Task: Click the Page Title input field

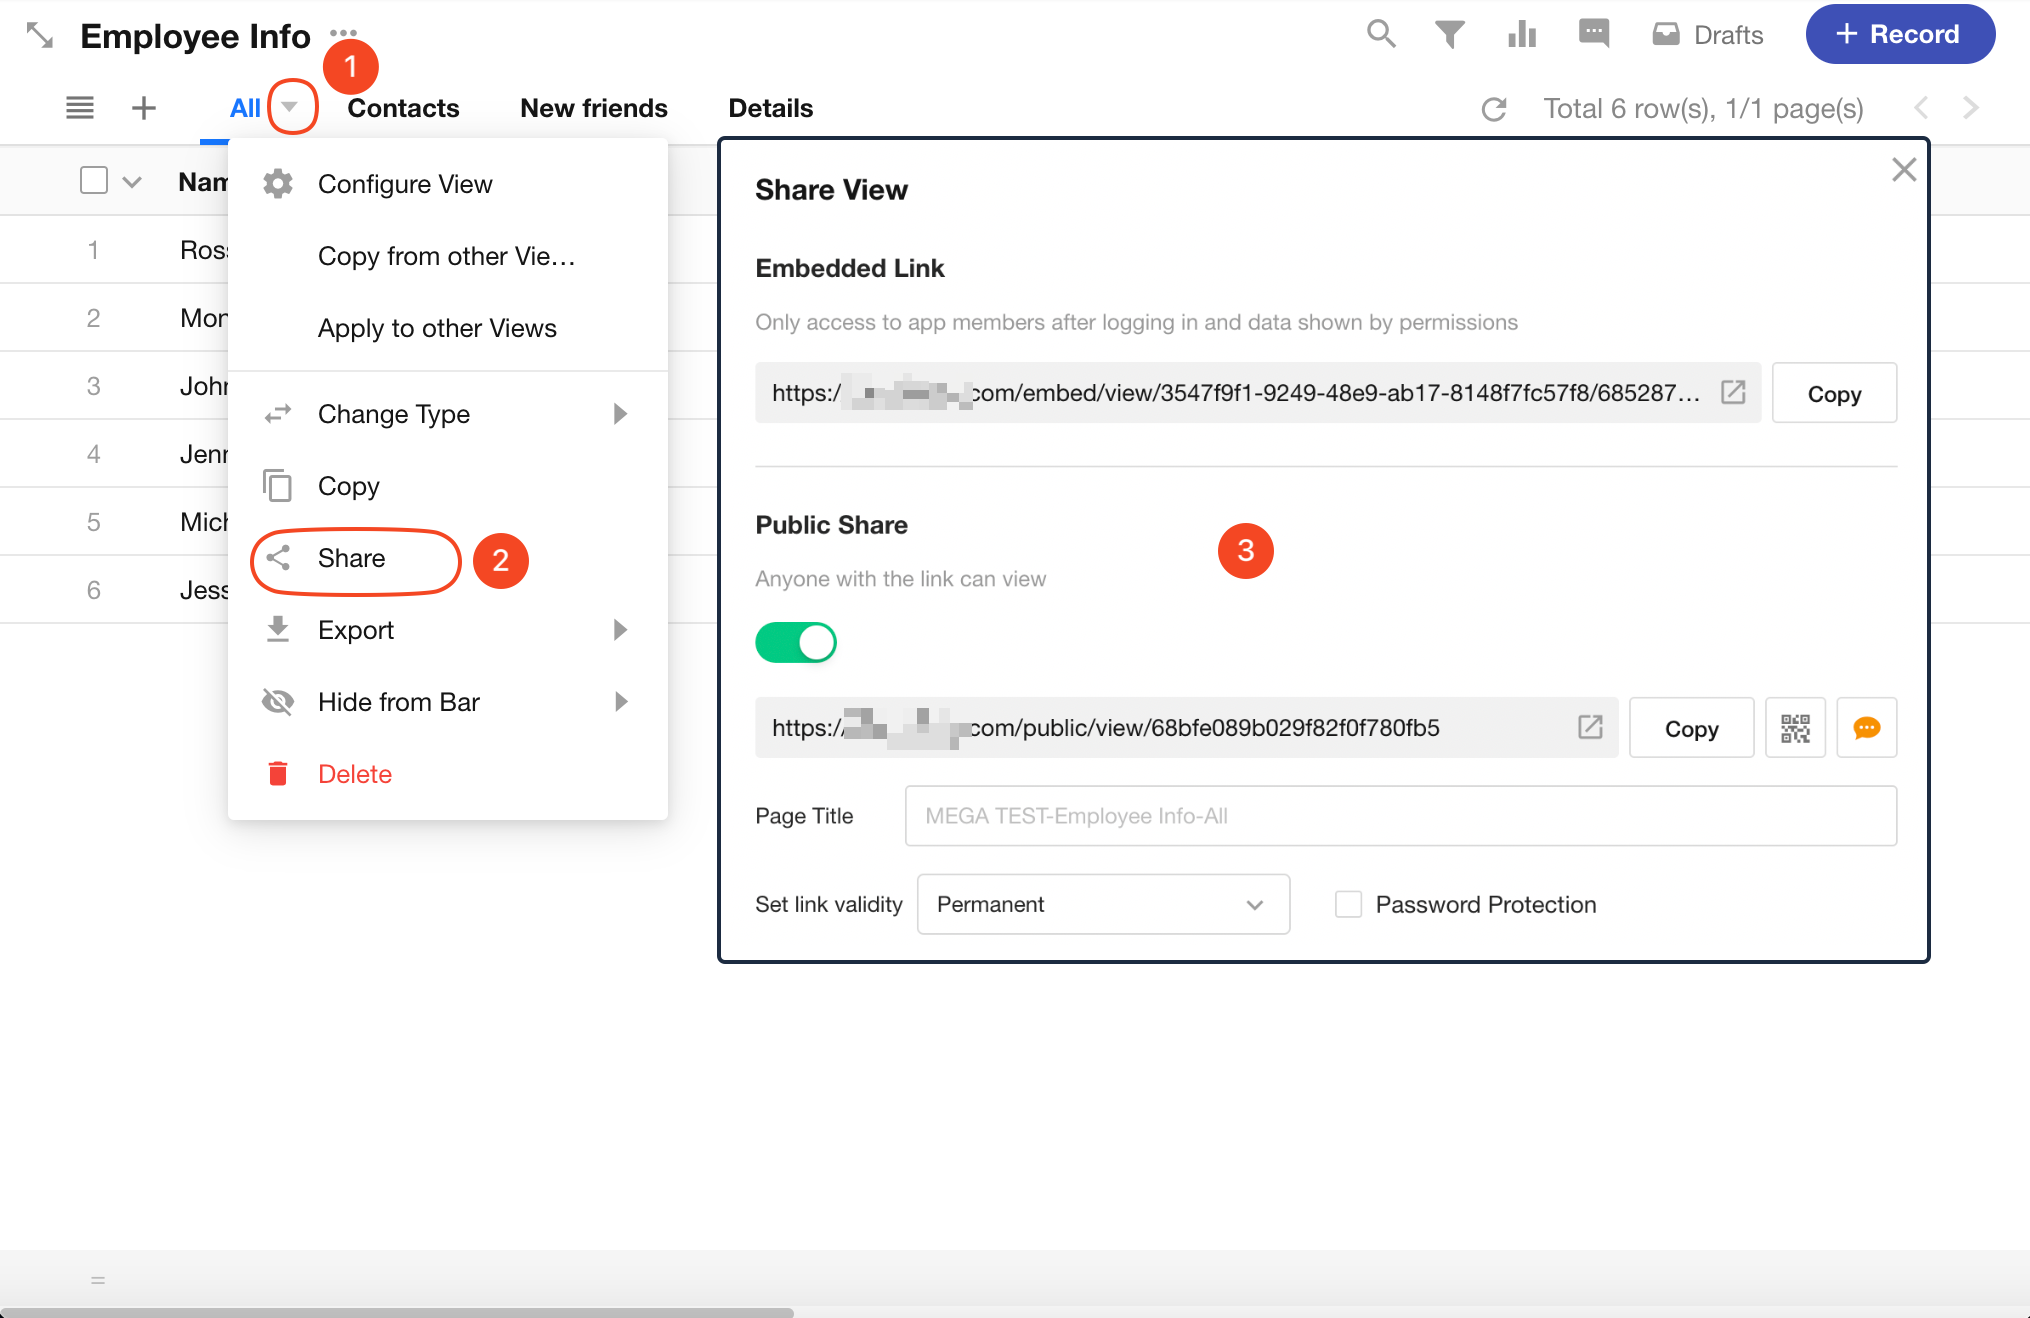Action: 1399,816
